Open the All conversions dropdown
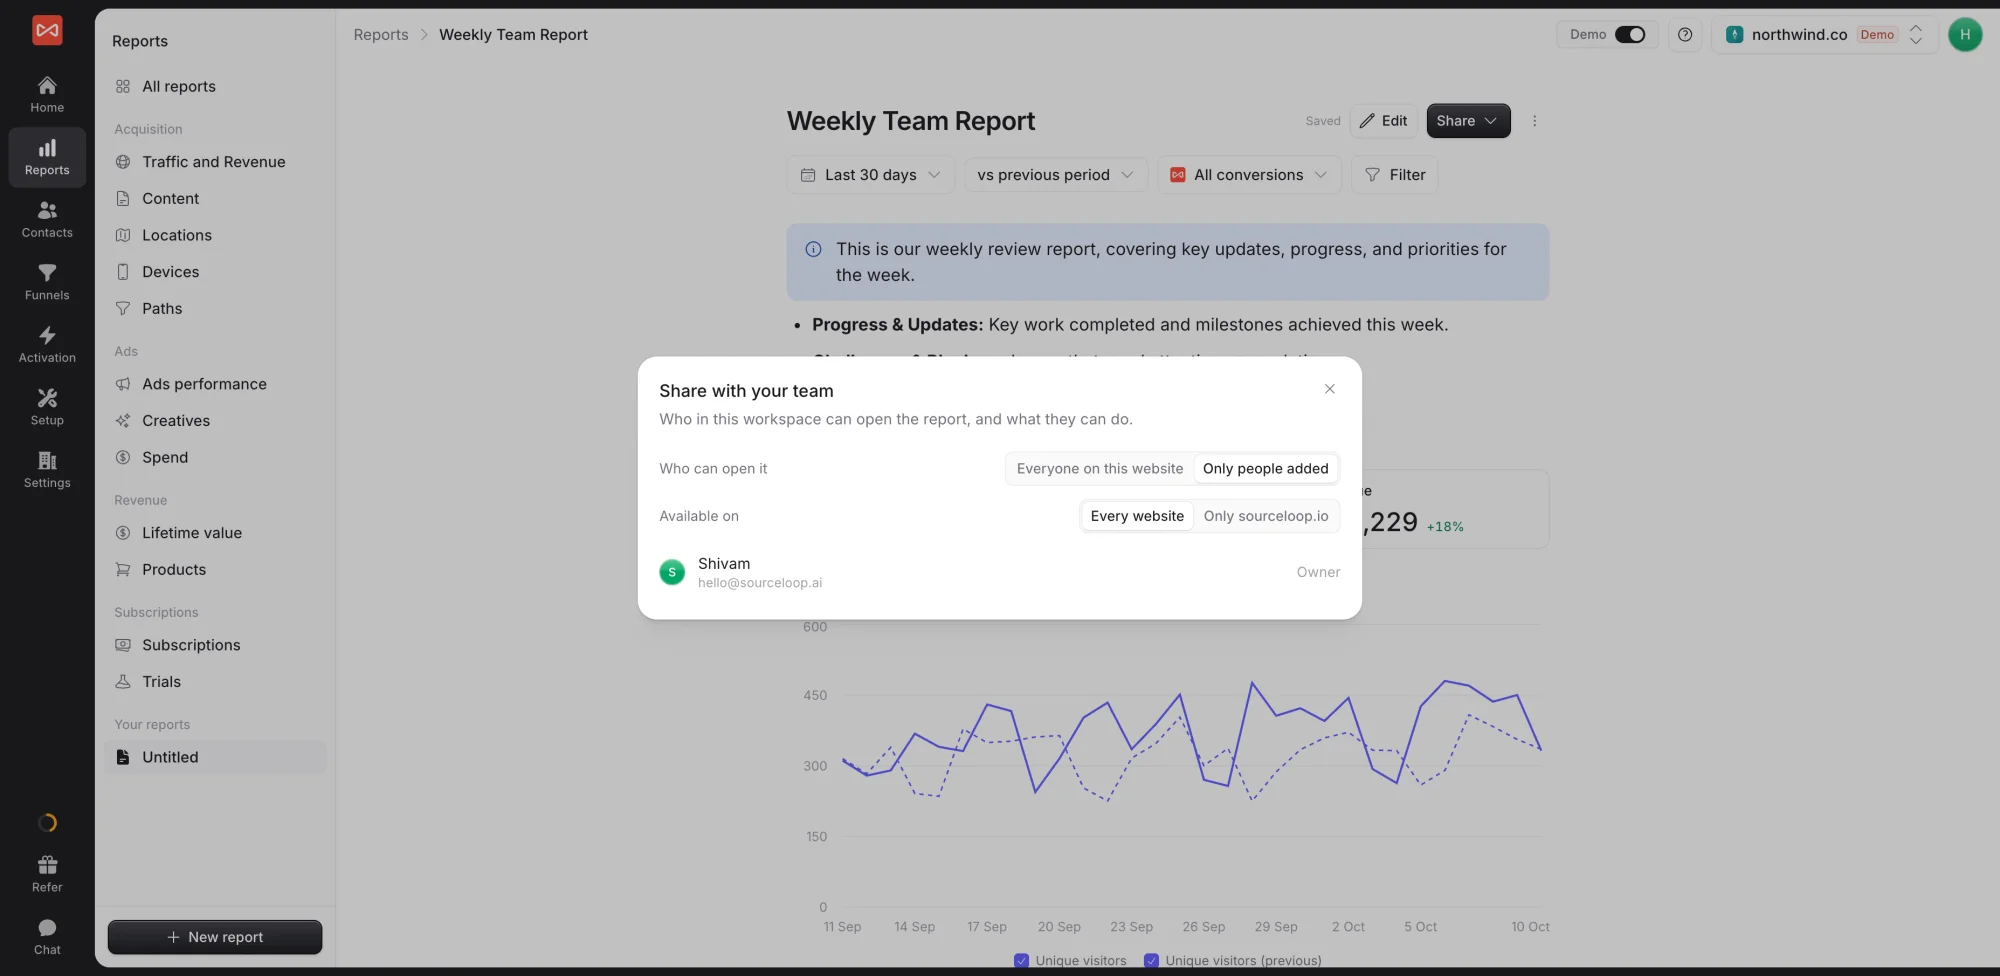The image size is (2000, 976). (1249, 175)
